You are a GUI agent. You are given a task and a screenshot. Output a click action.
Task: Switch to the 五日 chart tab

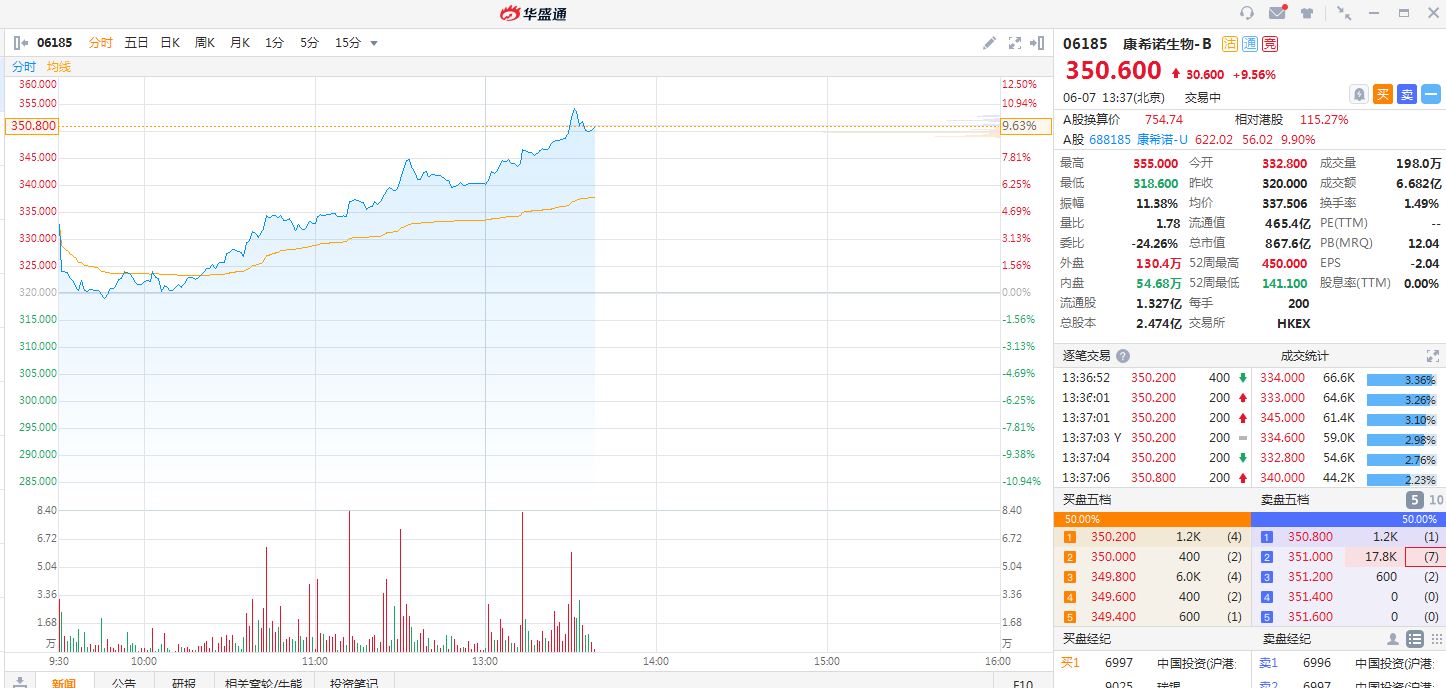coord(136,43)
